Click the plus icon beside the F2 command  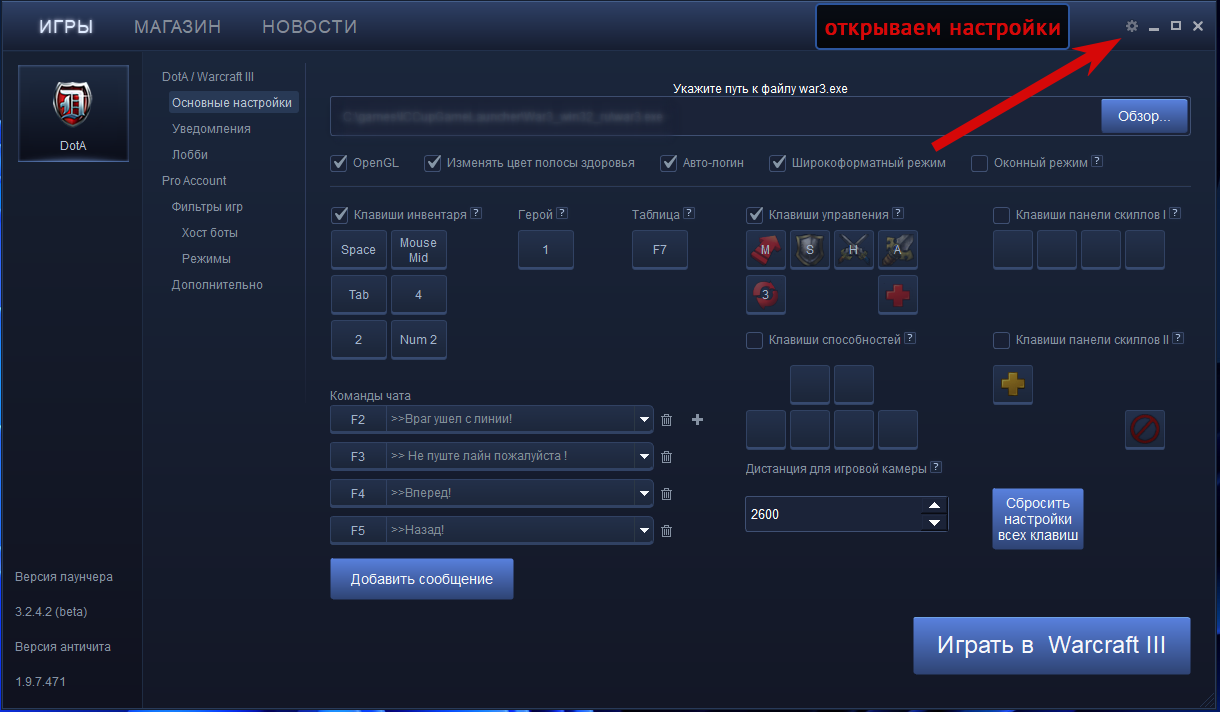(x=698, y=420)
